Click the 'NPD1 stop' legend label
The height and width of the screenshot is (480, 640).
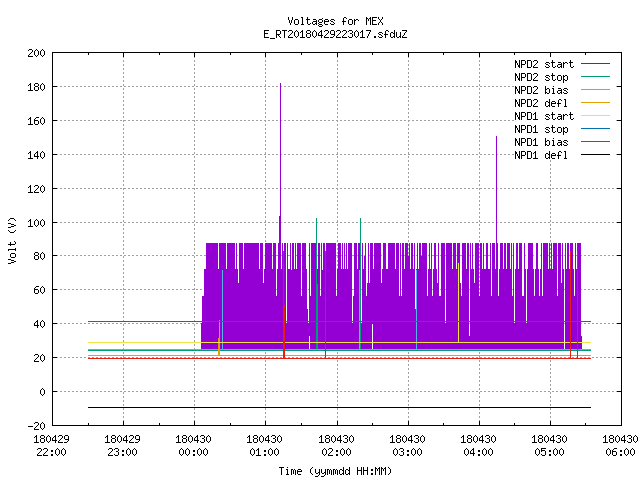coord(541,129)
